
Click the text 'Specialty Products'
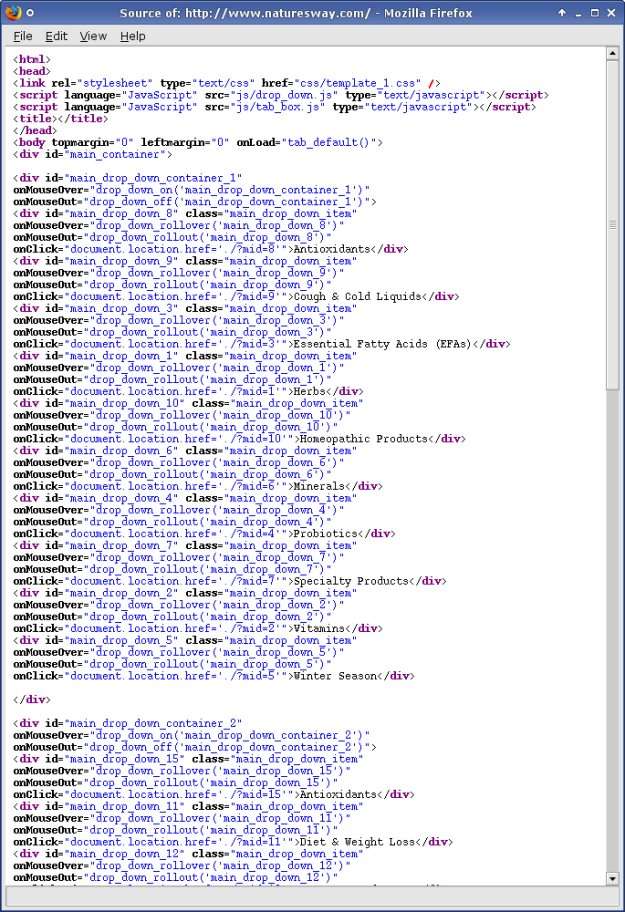pos(351,581)
